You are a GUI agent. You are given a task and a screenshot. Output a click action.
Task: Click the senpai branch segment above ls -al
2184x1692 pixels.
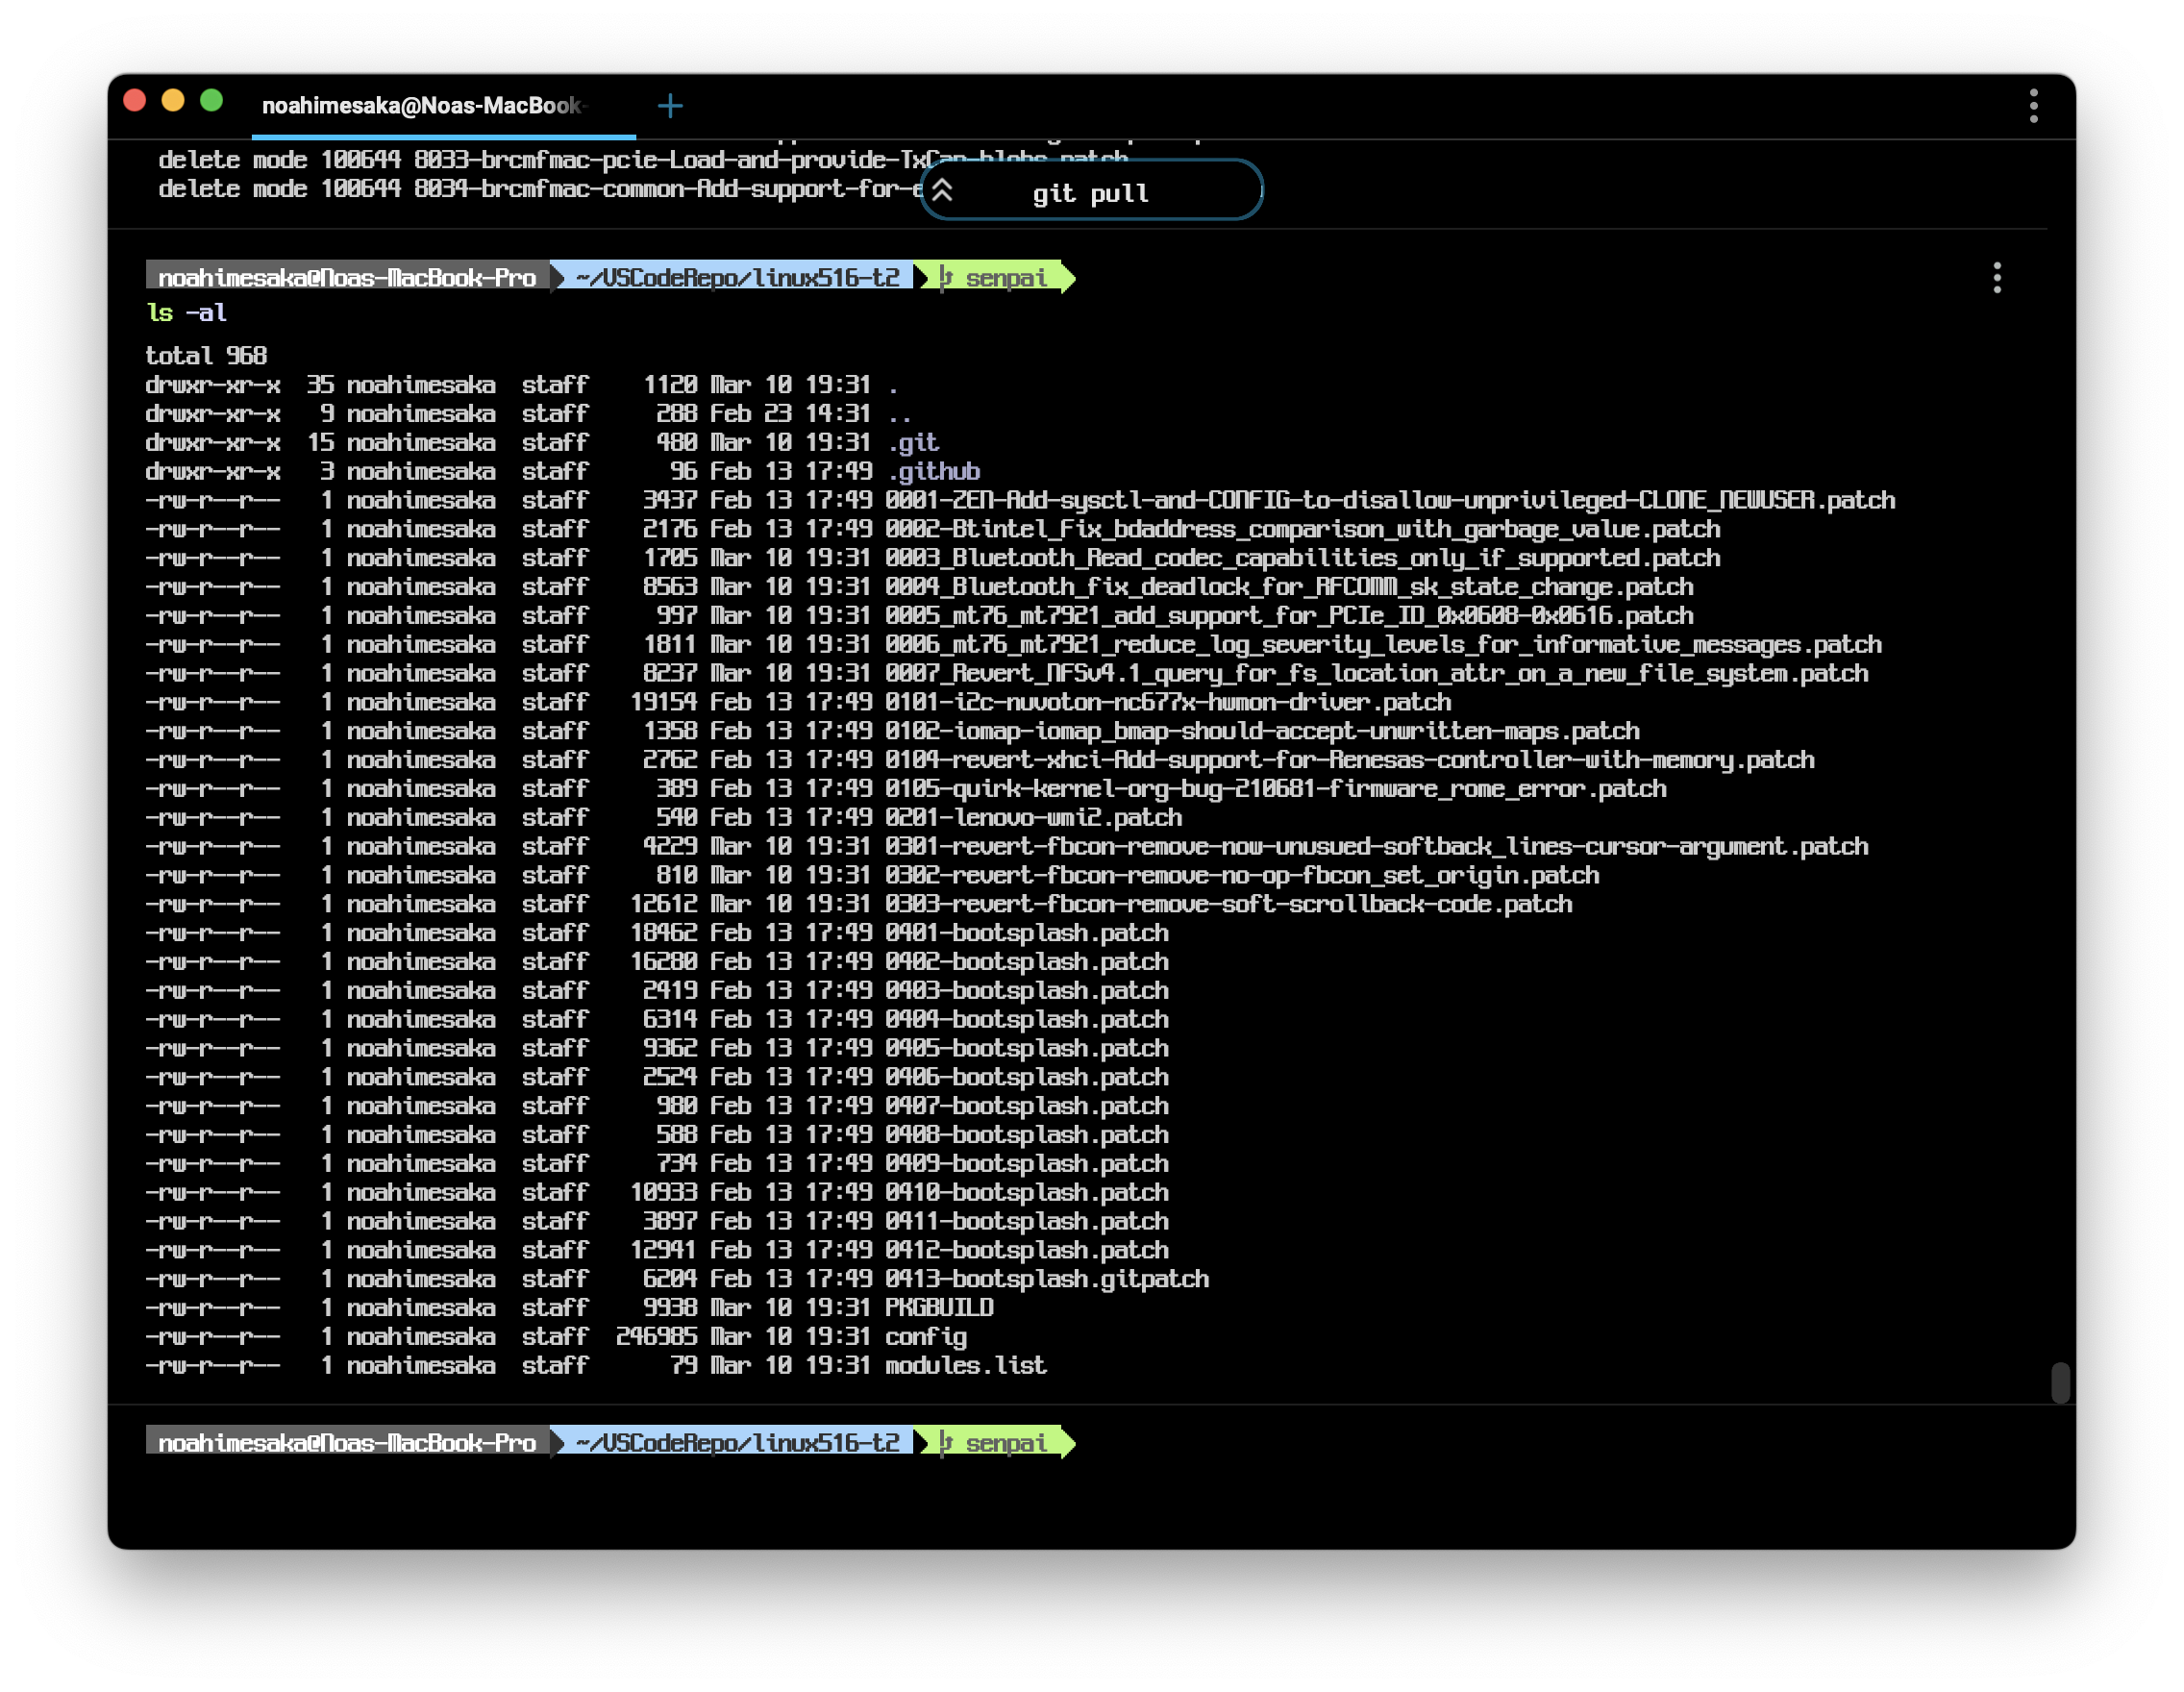(994, 277)
